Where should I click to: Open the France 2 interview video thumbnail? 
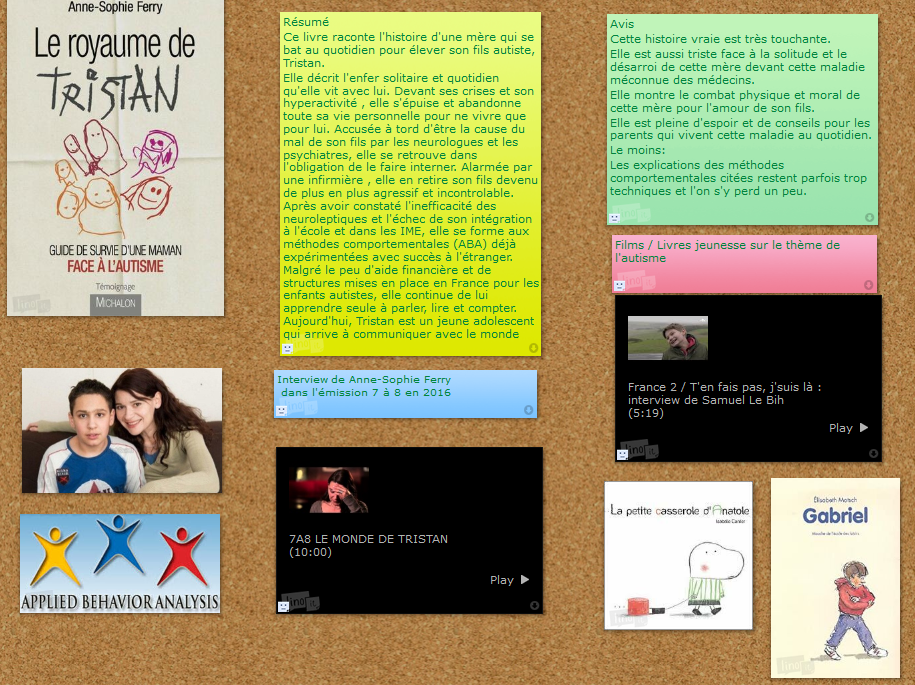668,338
